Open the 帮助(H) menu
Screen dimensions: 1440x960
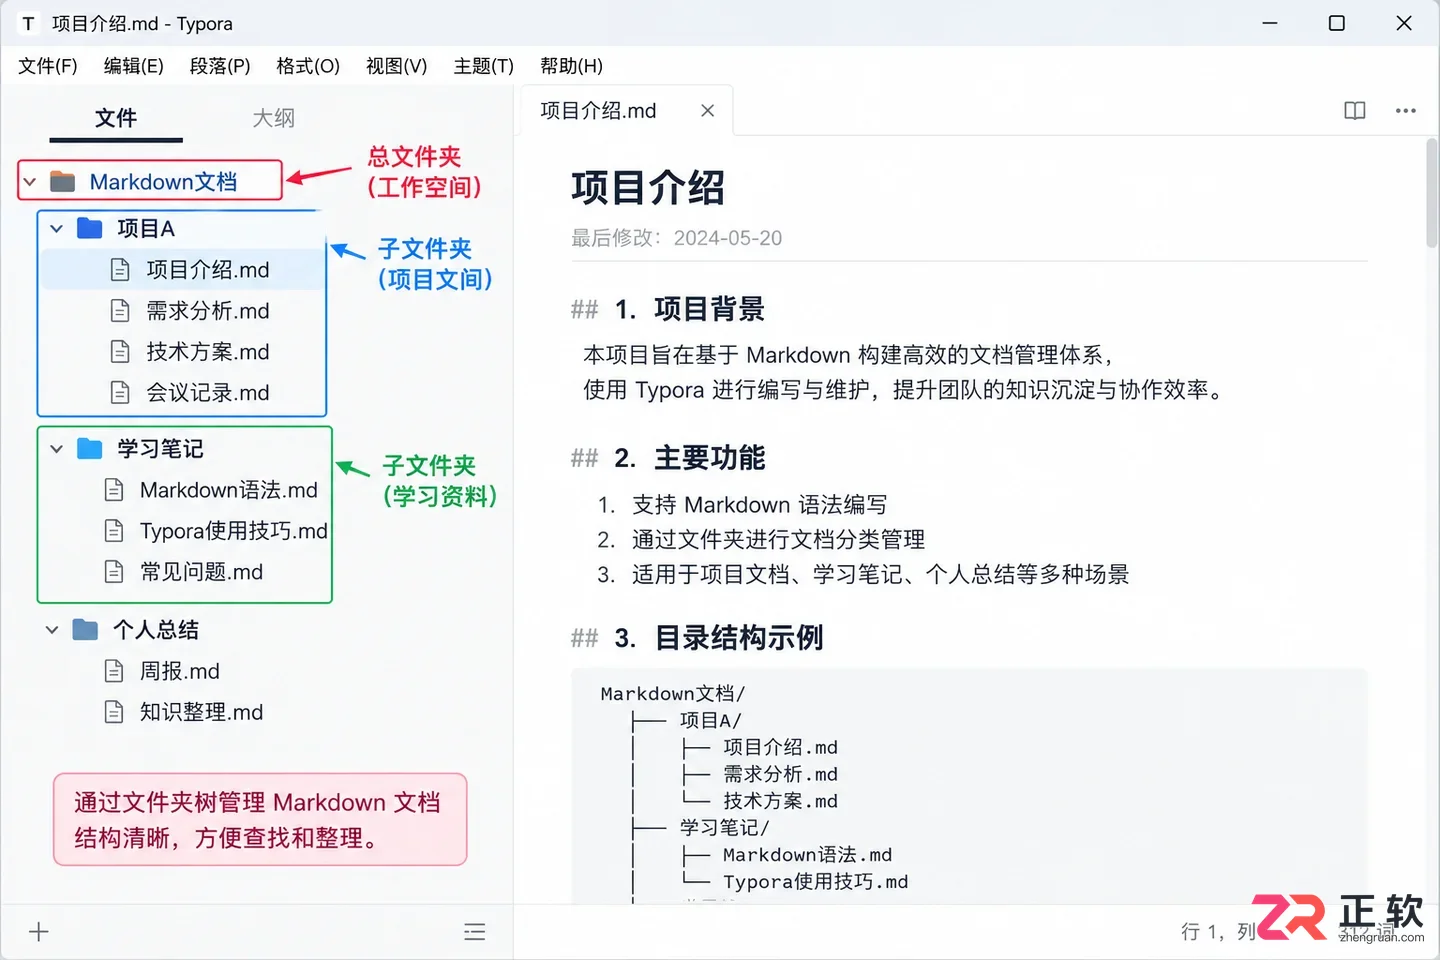[x=572, y=66]
